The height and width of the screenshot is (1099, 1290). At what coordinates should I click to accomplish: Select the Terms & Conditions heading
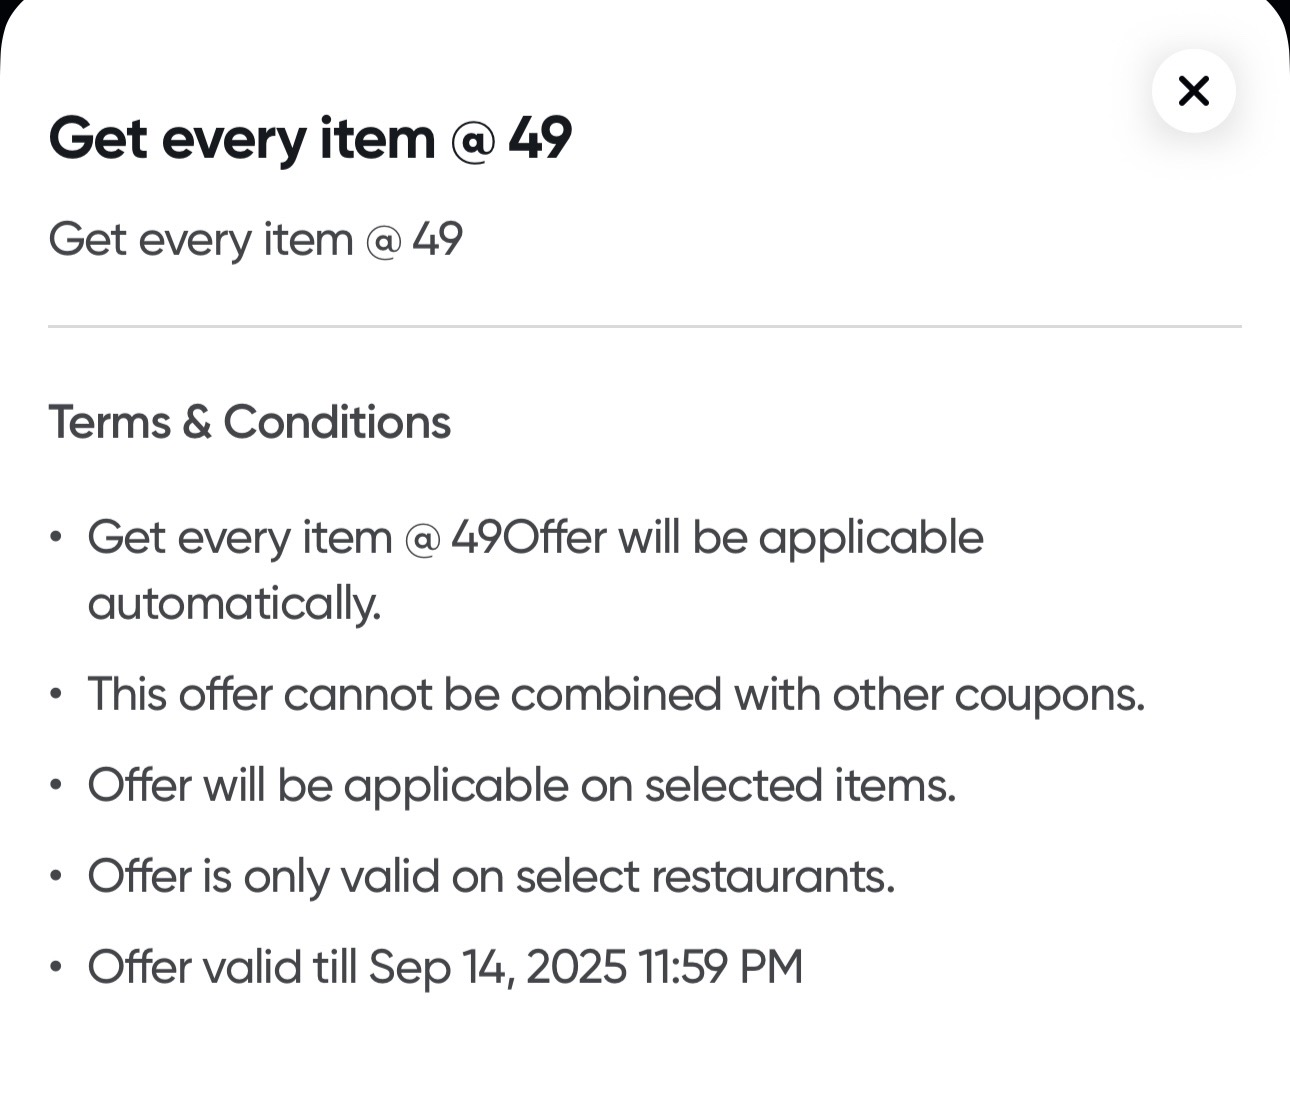pos(249,422)
